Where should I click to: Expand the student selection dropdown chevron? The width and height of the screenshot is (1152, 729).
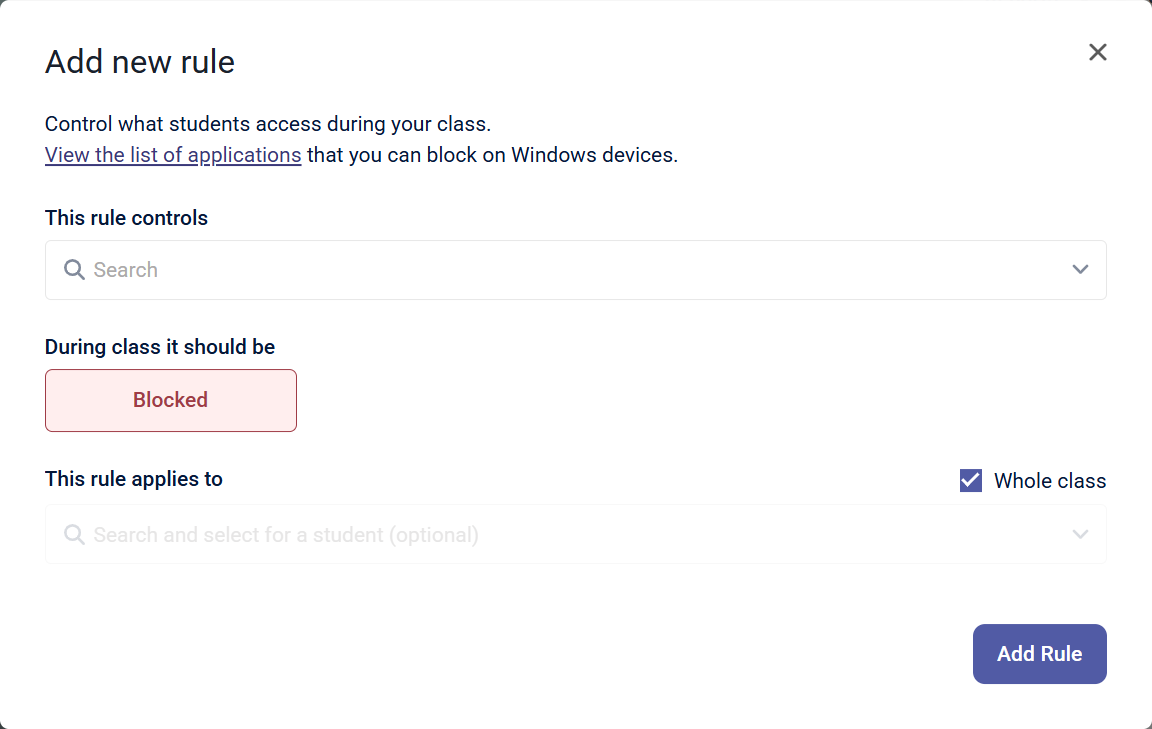1080,535
